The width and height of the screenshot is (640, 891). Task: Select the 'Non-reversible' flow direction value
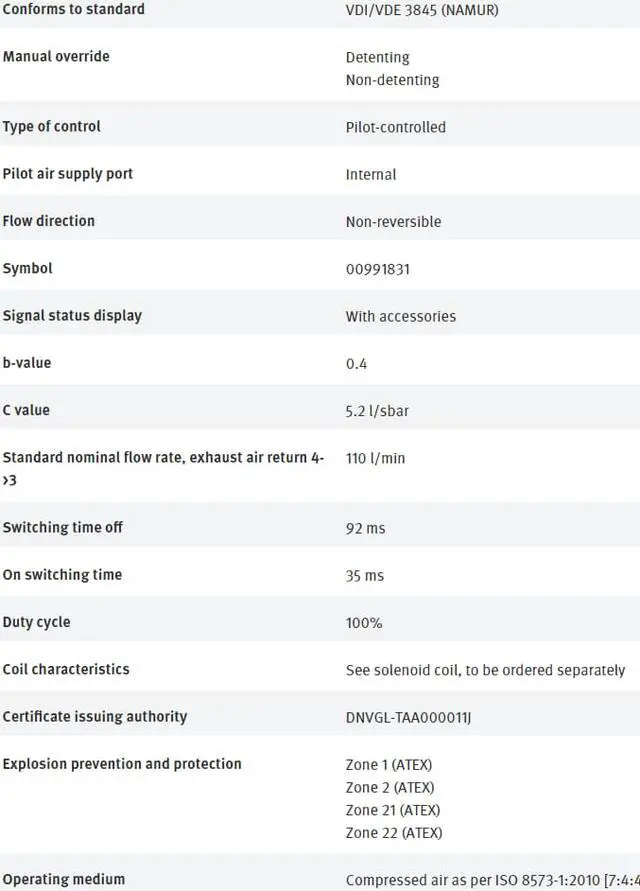393,222
